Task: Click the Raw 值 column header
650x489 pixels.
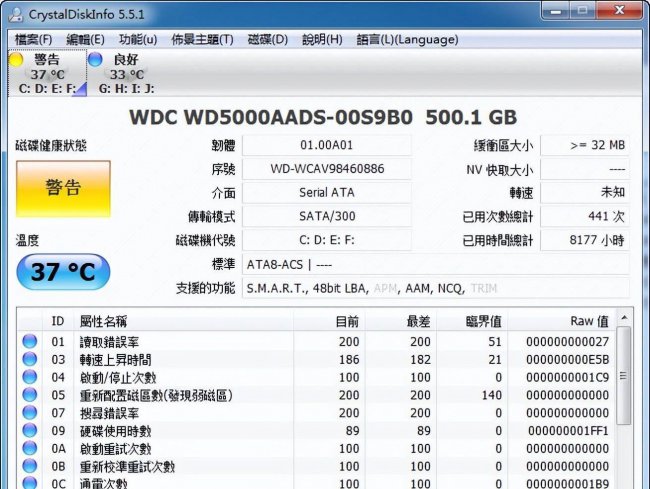Action: click(562, 321)
